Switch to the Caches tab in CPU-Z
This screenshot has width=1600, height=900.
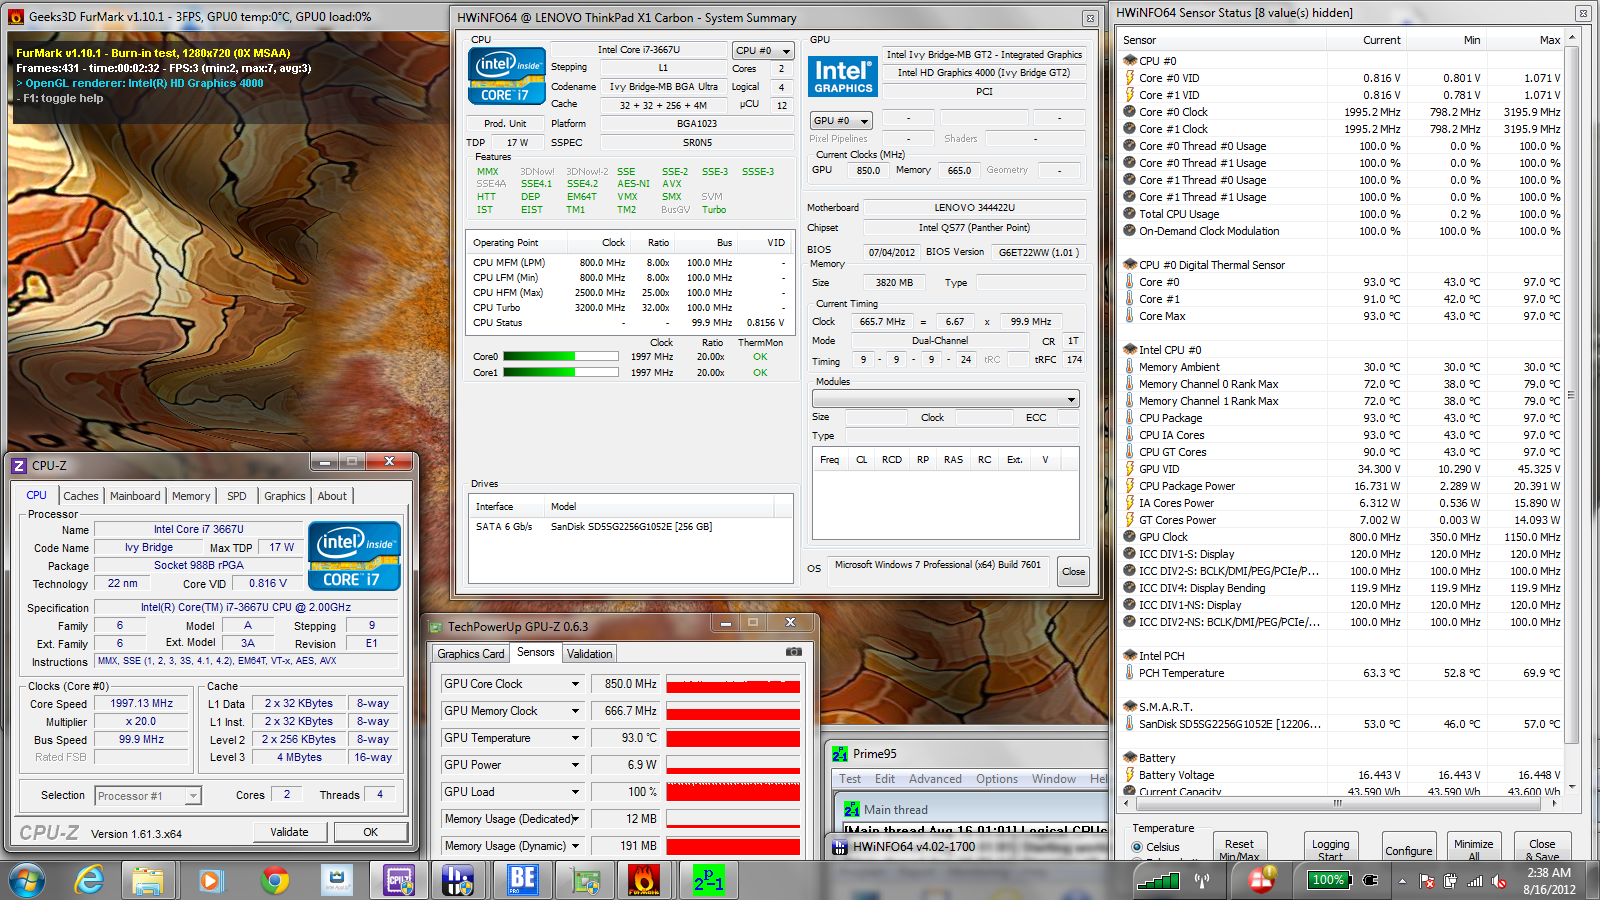pos(81,496)
